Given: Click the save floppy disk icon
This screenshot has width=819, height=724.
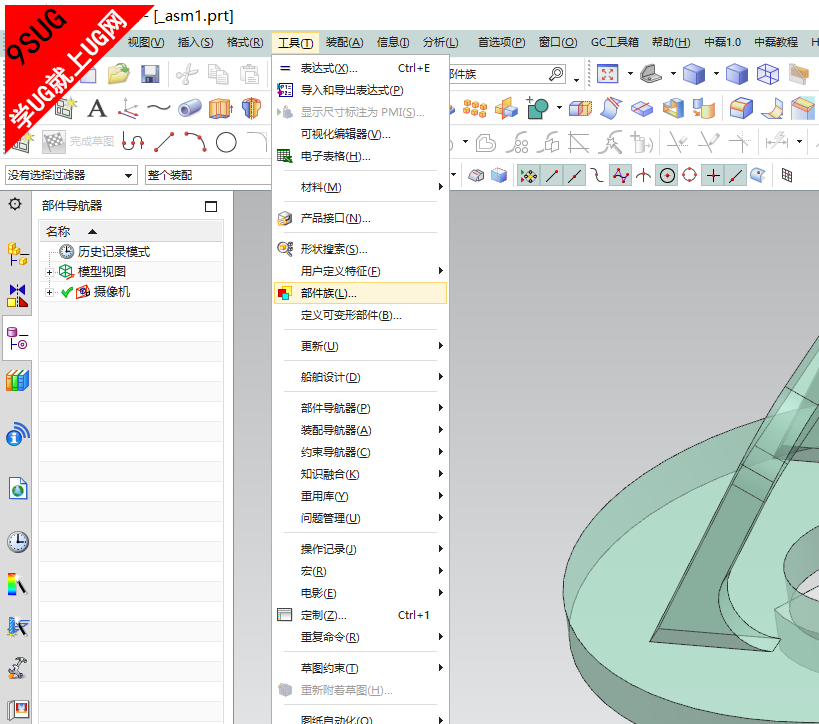Looking at the screenshot, I should [x=150, y=74].
